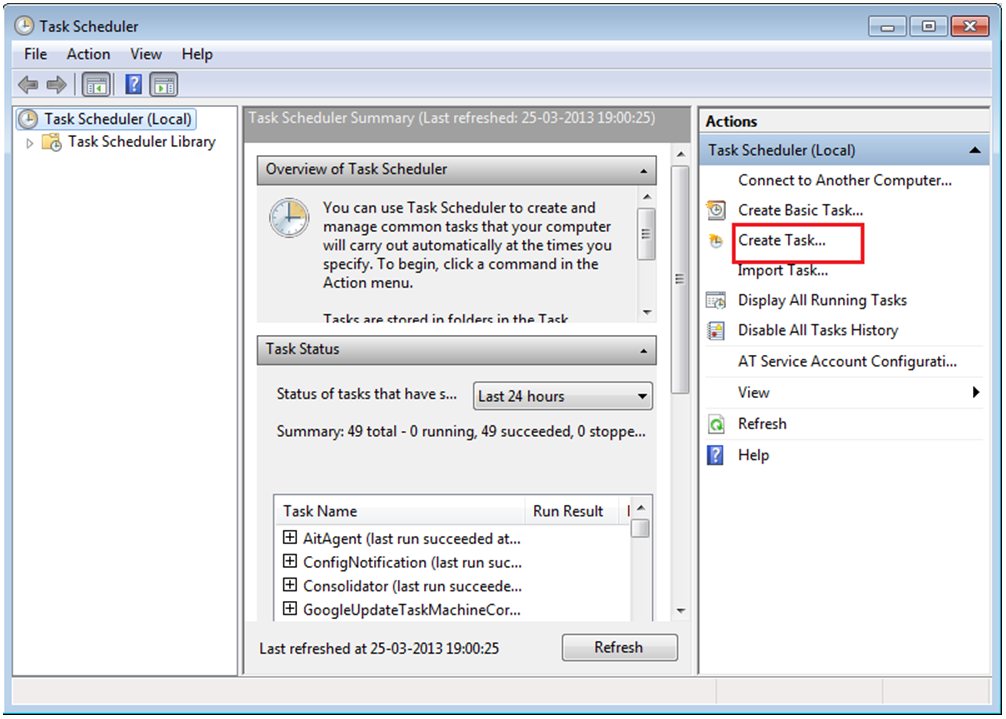Viewport: 1006px width, 719px height.
Task: Expand the ConfigNotification task entry
Action: coord(290,561)
